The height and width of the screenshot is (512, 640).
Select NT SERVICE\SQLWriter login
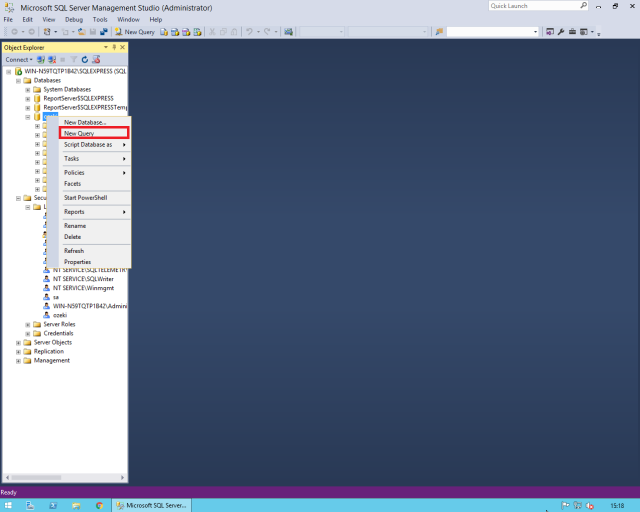[83, 279]
